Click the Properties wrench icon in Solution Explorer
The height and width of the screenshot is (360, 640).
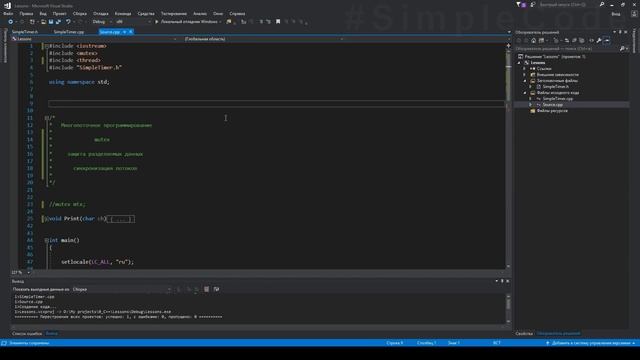[x=599, y=40]
